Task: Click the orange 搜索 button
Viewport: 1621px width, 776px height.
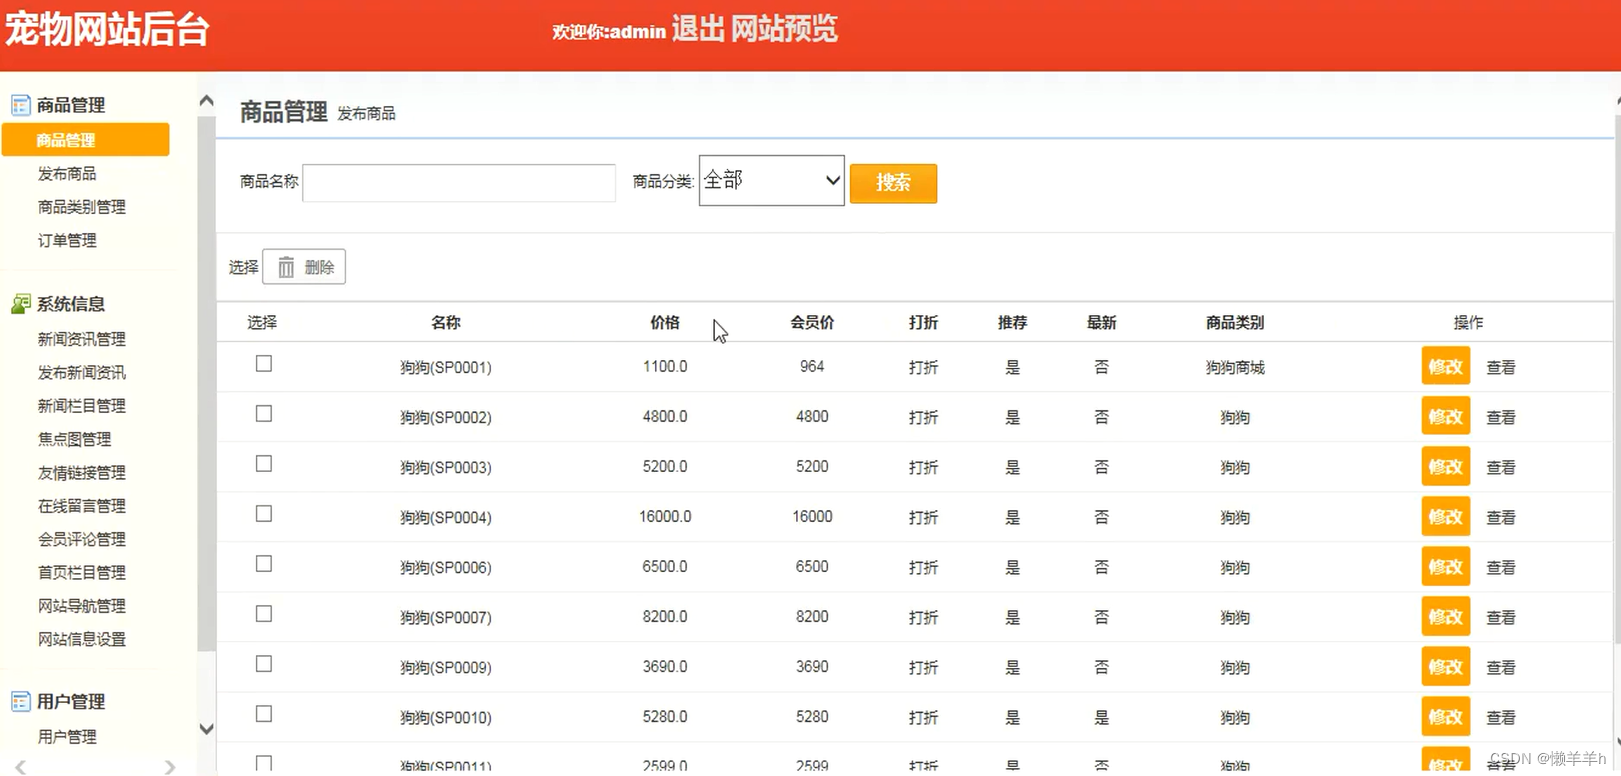Action: tap(893, 183)
